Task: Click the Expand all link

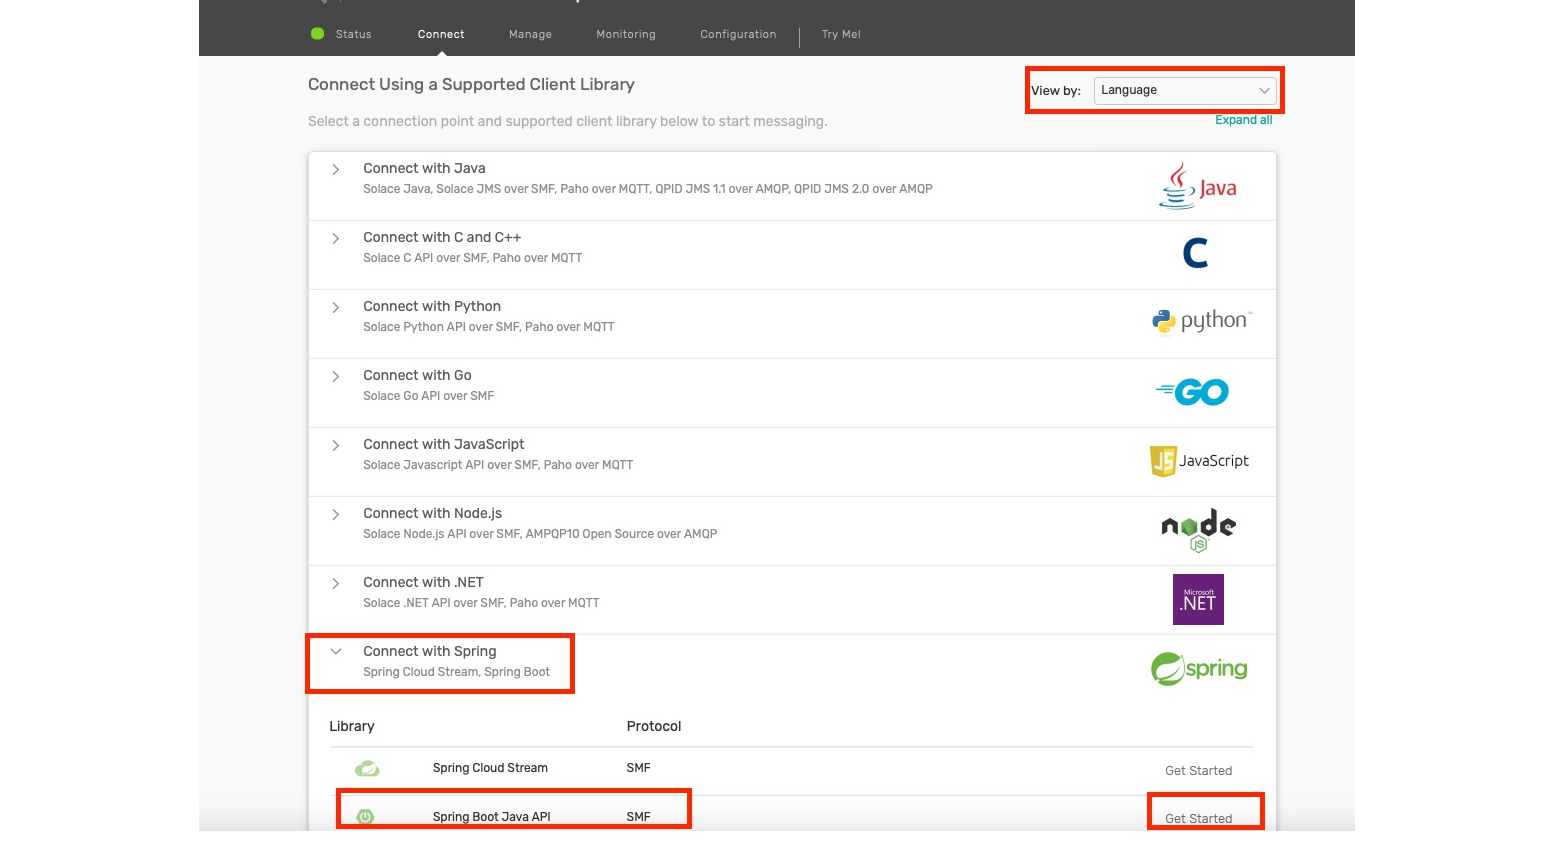Action: point(1243,120)
